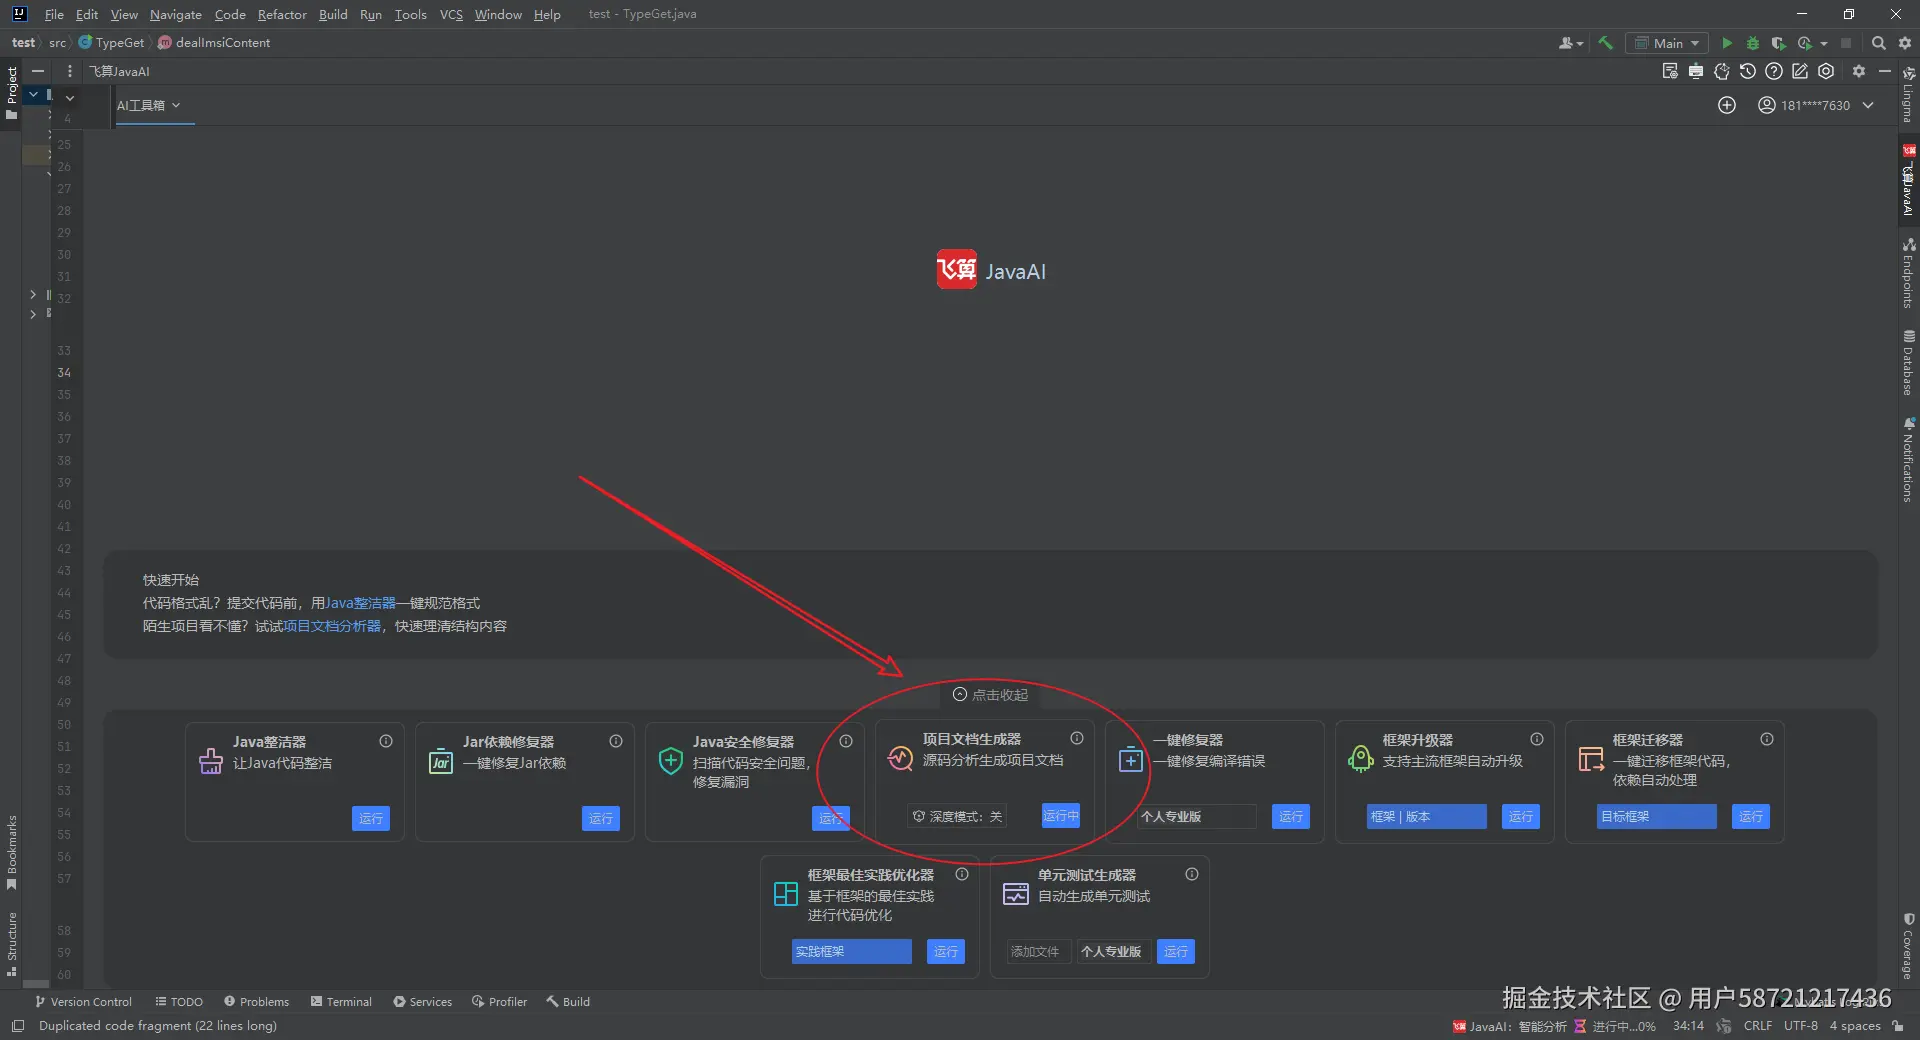
Task: Start a new chat with plus icon
Action: (x=1727, y=105)
